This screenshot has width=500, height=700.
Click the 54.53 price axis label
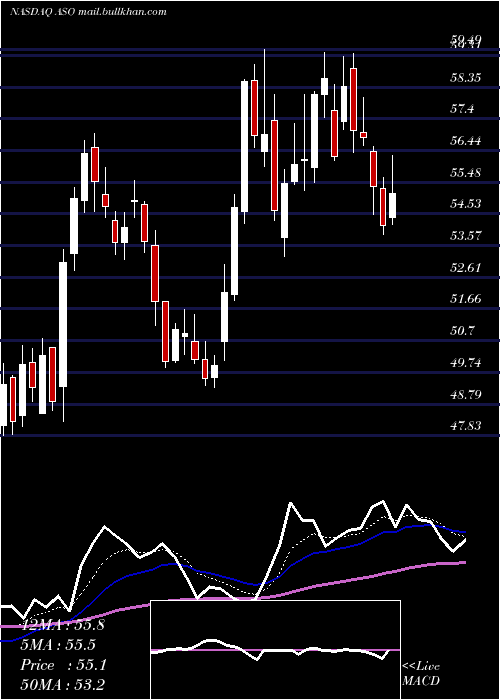[466, 204]
